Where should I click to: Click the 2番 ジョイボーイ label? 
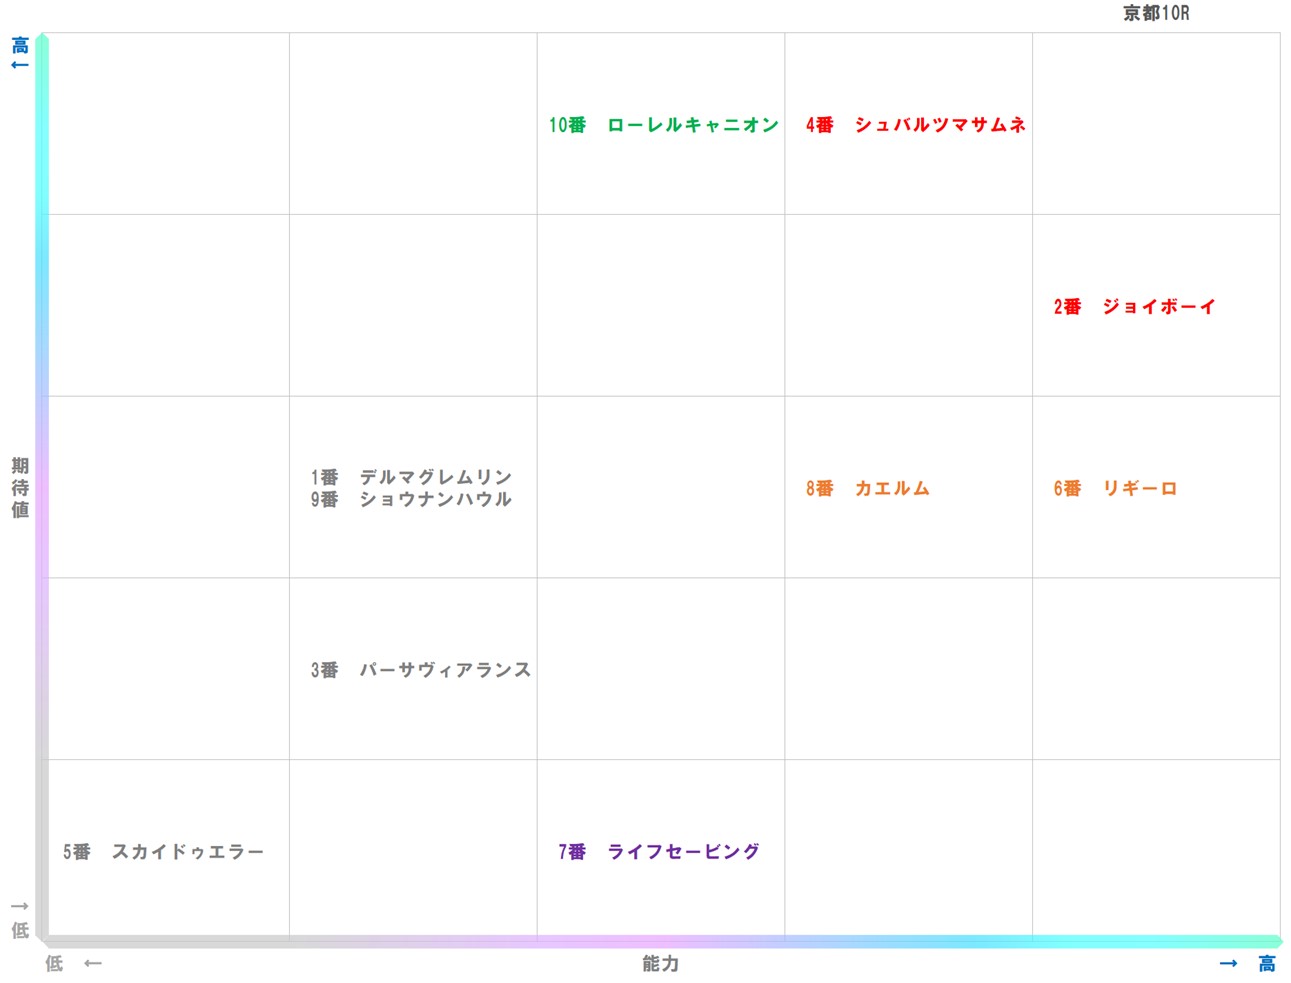(1134, 307)
